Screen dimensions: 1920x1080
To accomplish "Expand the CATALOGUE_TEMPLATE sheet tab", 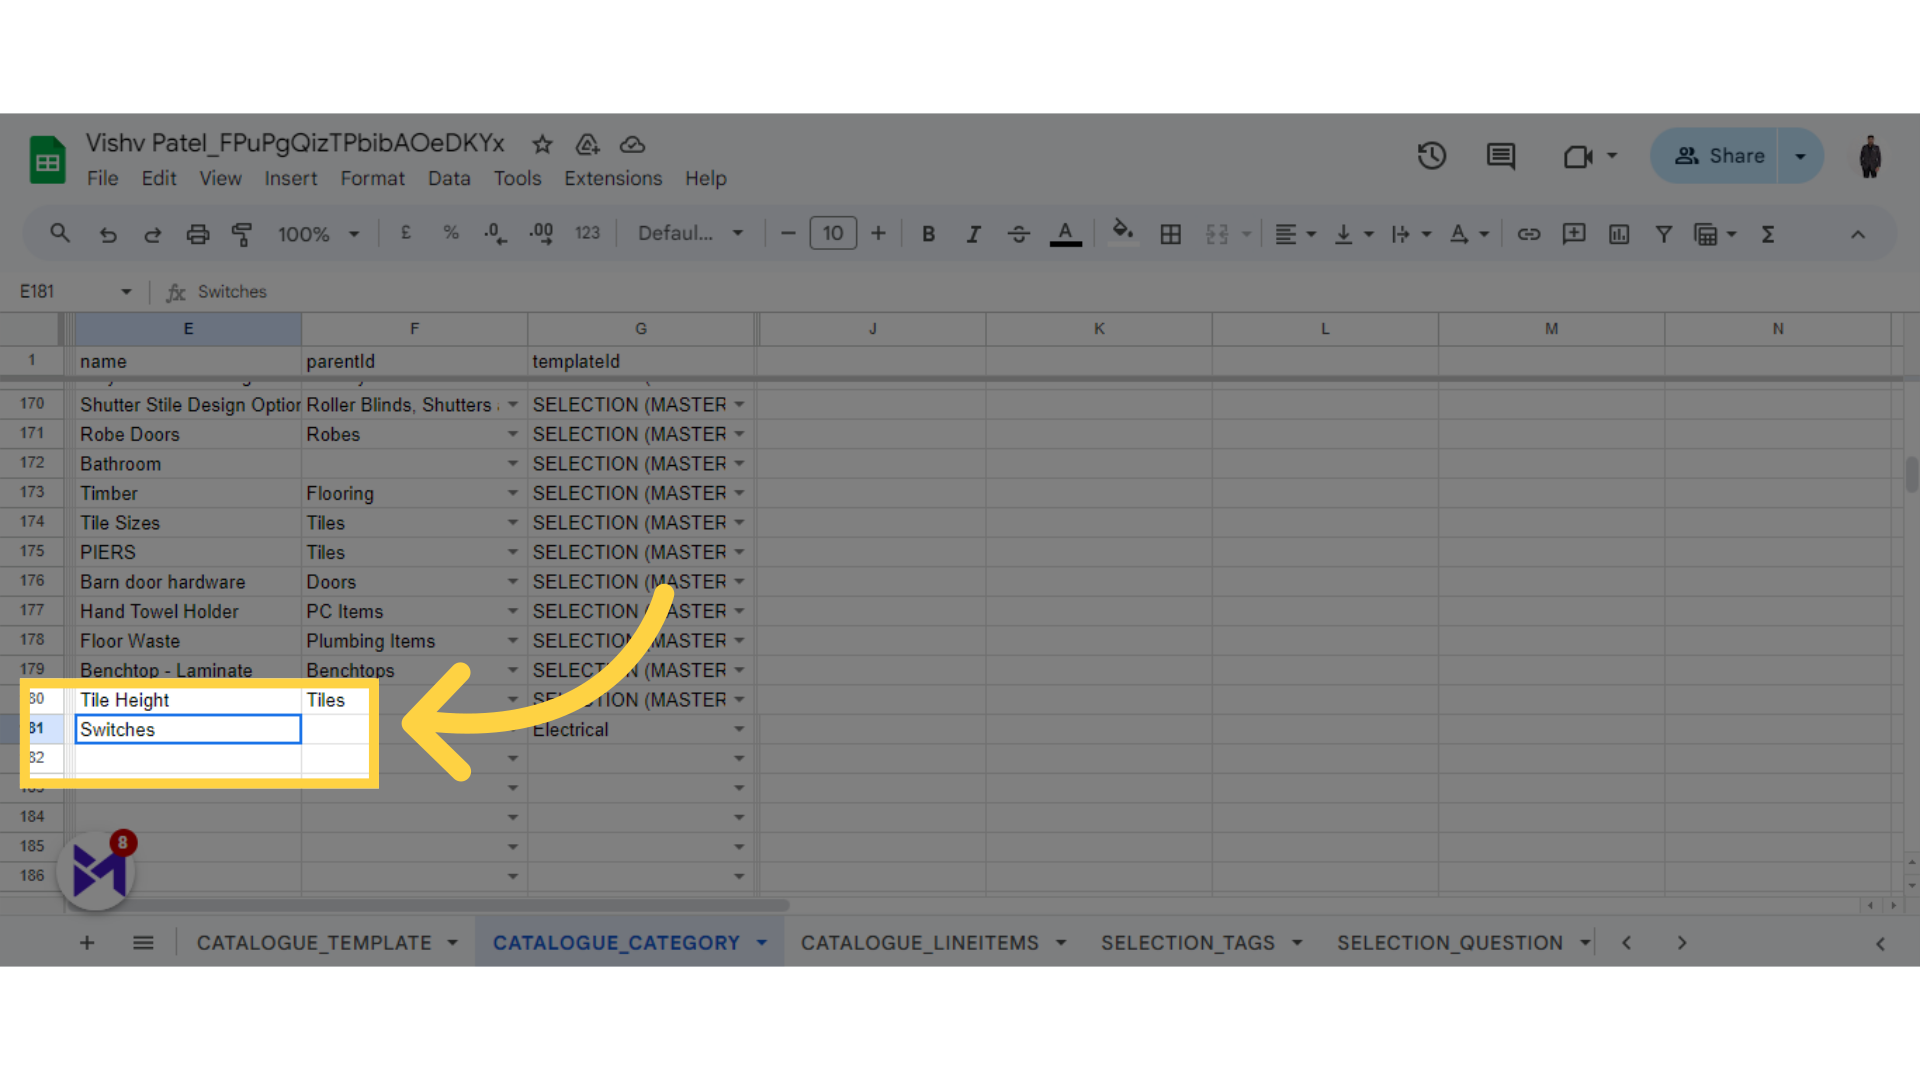I will coord(452,943).
